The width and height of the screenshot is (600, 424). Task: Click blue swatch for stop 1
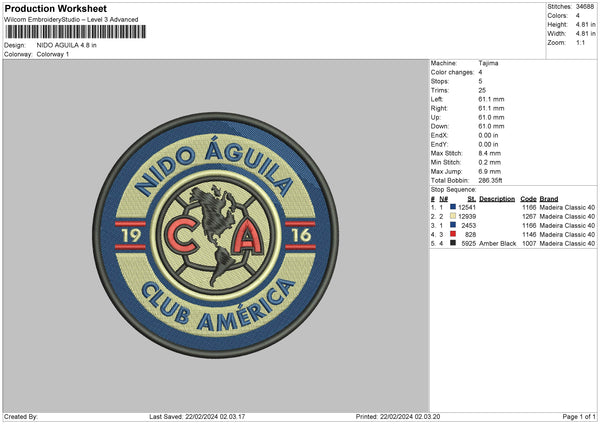(453, 207)
